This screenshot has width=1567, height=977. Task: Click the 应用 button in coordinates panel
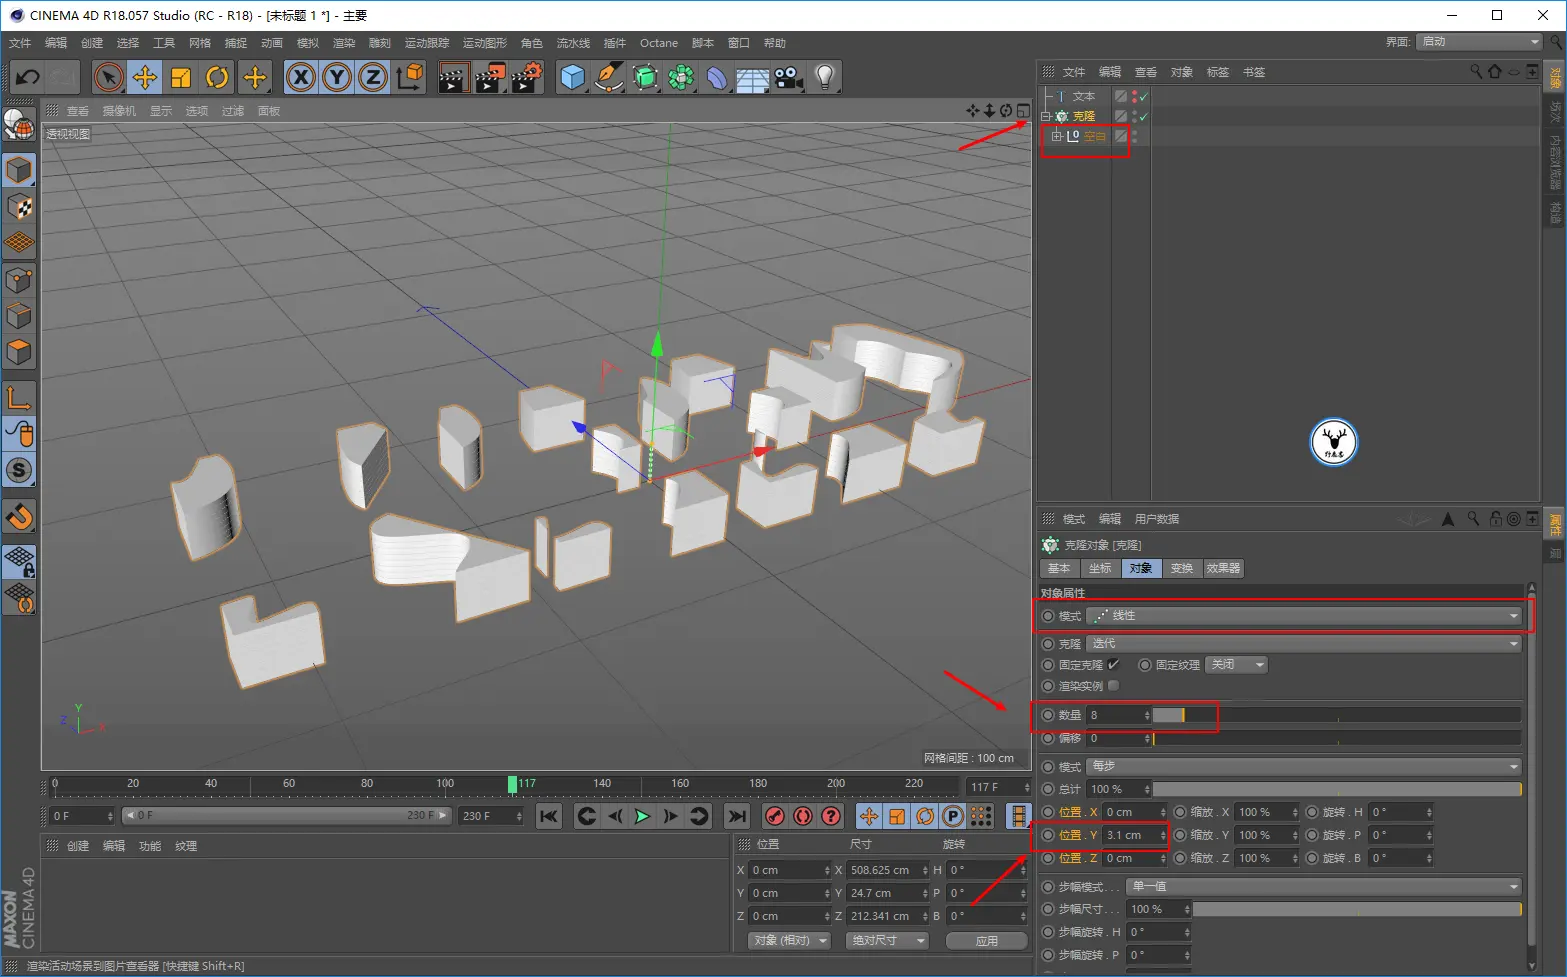pos(987,941)
